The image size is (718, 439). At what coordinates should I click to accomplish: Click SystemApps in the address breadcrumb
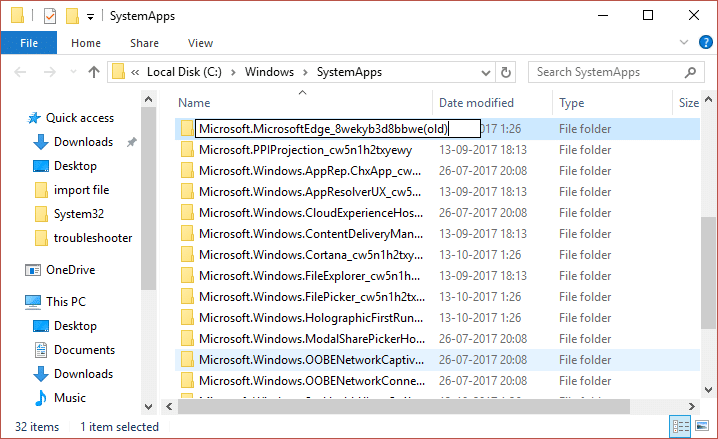[x=349, y=72]
